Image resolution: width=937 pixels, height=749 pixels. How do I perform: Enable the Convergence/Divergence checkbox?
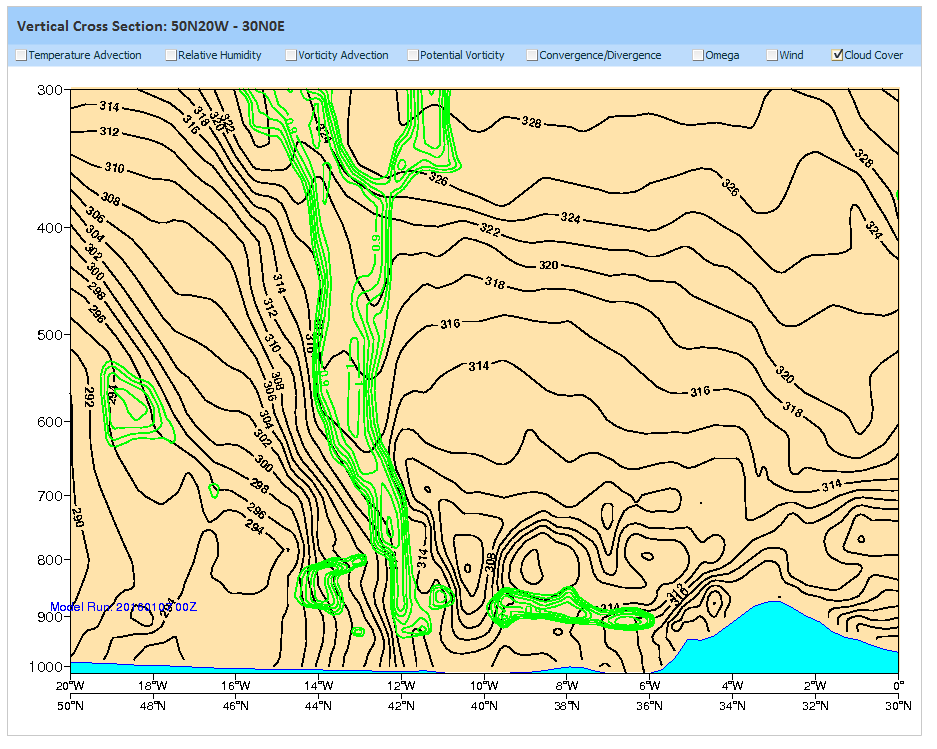click(x=532, y=56)
